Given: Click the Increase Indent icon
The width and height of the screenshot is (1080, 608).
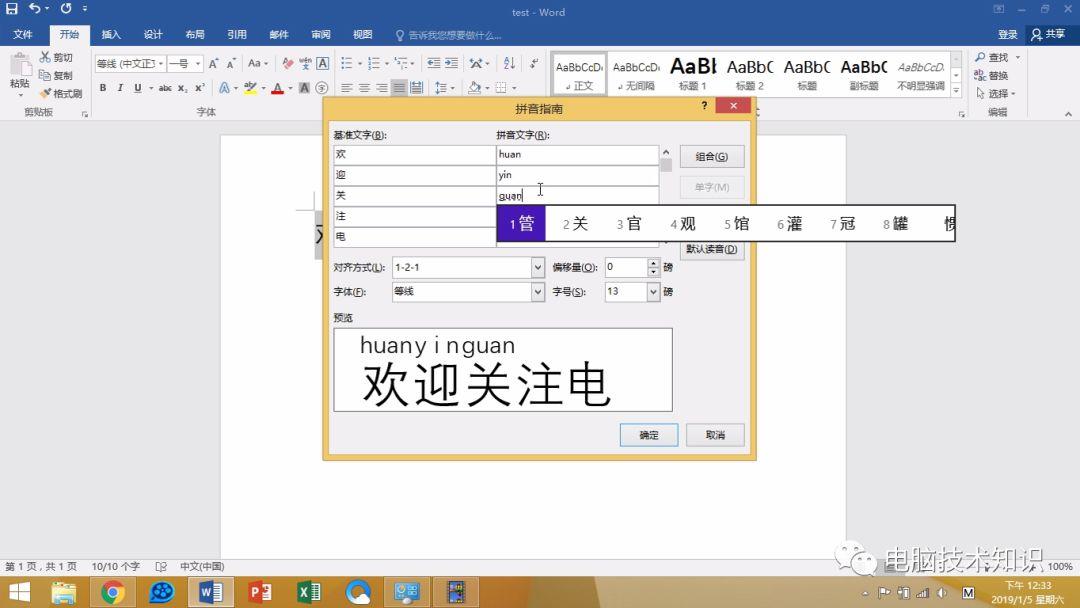Looking at the screenshot, I should pos(451,63).
